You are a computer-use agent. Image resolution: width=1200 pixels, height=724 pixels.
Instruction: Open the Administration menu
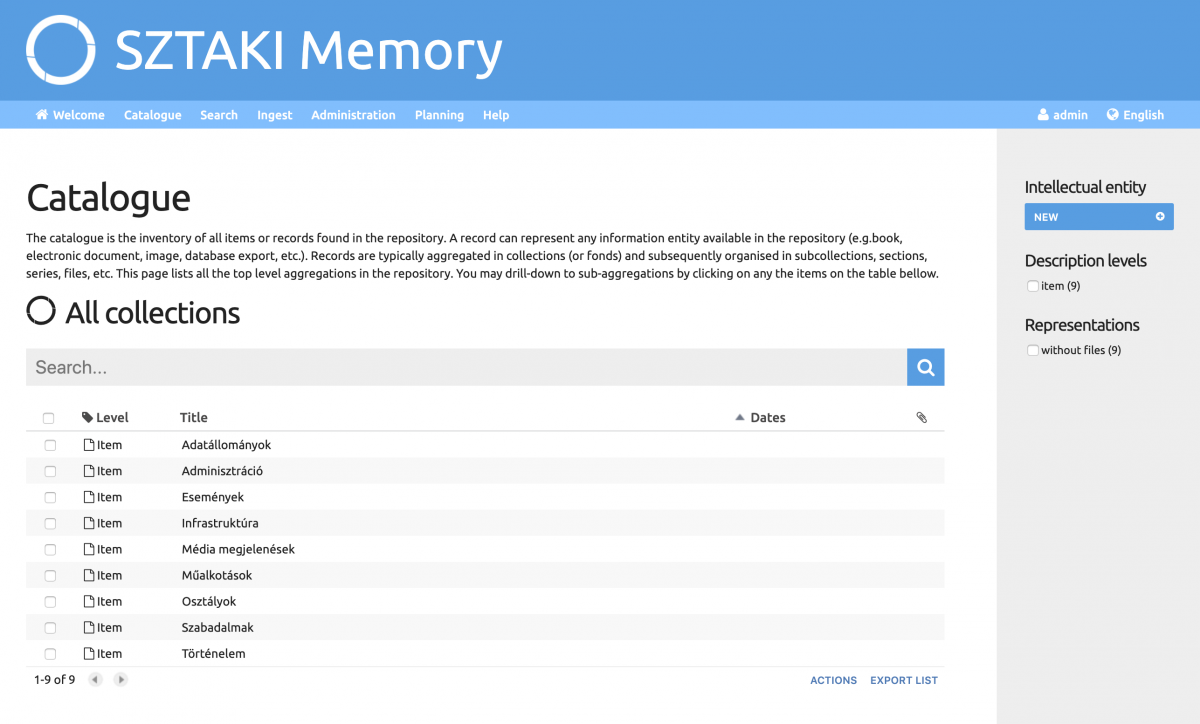353,115
